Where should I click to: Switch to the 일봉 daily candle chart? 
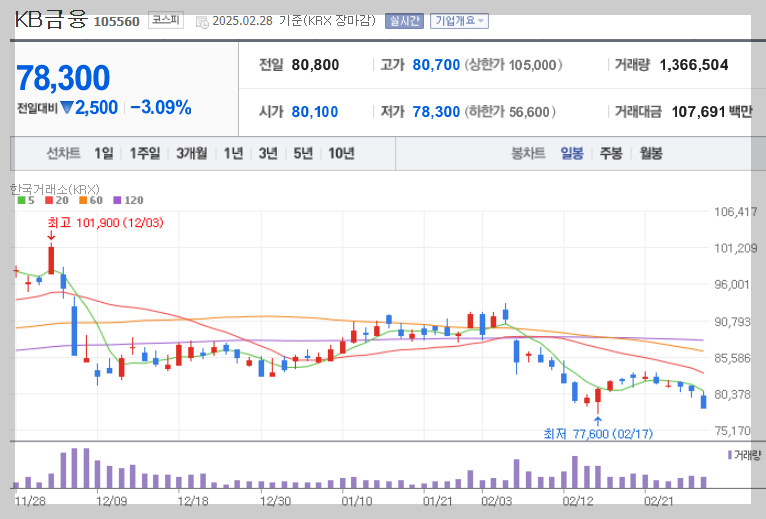572,153
